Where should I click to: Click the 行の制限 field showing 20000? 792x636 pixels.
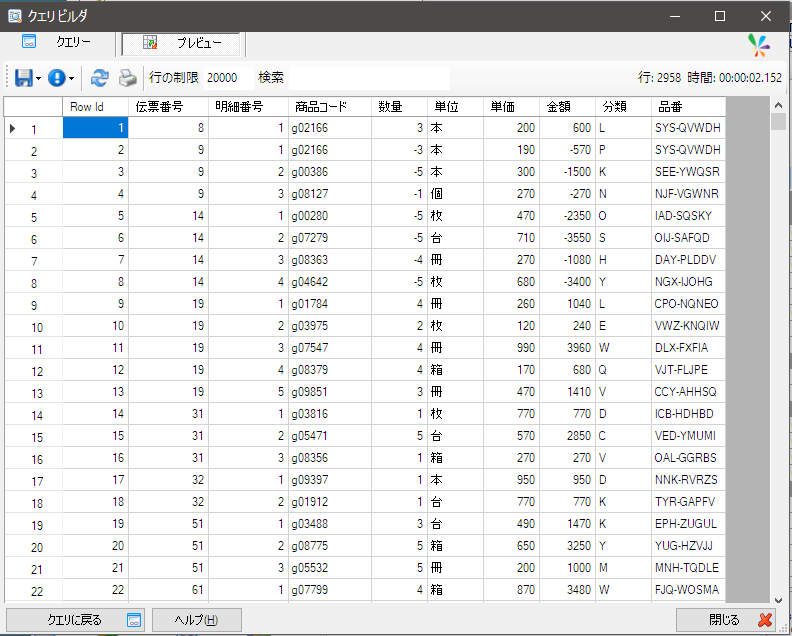[228, 78]
